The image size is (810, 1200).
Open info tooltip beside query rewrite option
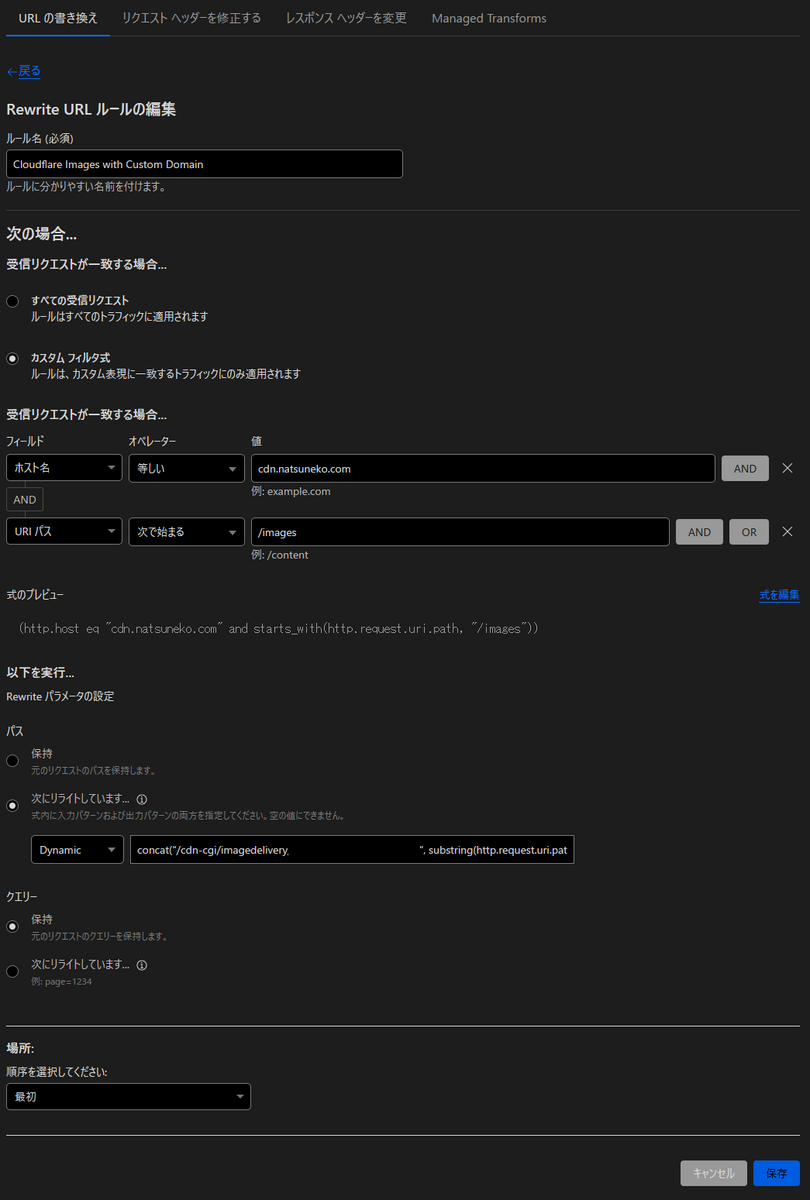click(141, 965)
